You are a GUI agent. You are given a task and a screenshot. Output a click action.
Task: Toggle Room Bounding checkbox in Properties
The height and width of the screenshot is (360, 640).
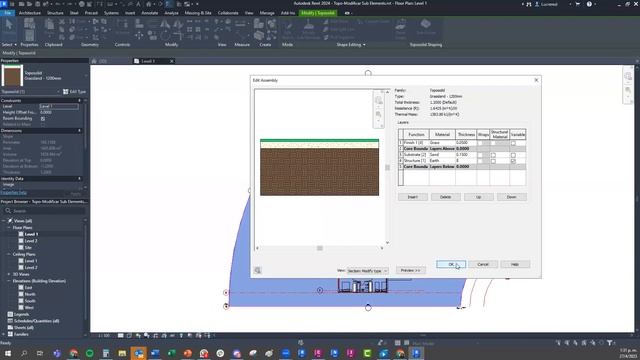(43, 118)
